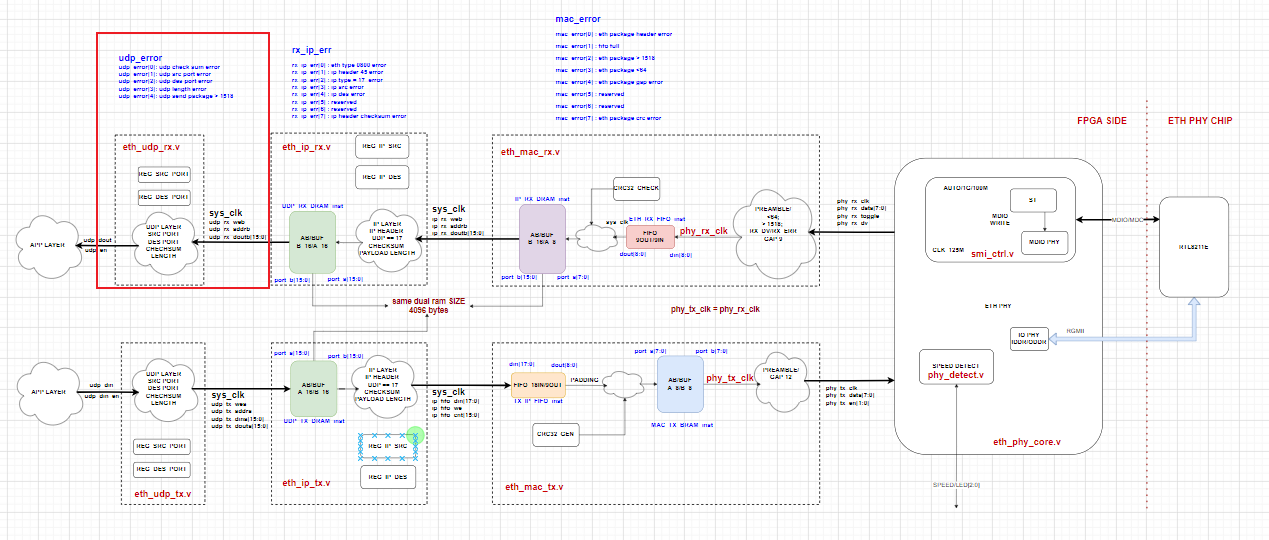Select IP LAYER cloud in eth_ip_tx.v
1269x540 pixels.
382,385
